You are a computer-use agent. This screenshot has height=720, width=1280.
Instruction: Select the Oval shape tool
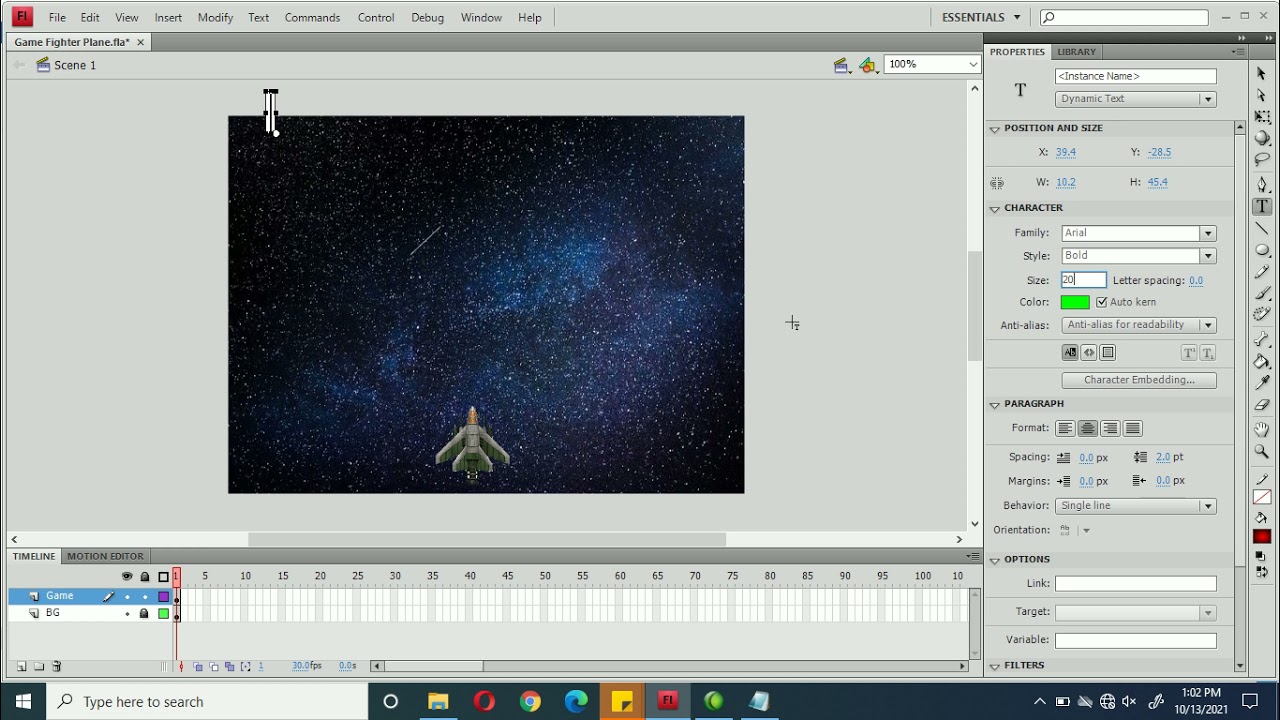[x=1262, y=250]
